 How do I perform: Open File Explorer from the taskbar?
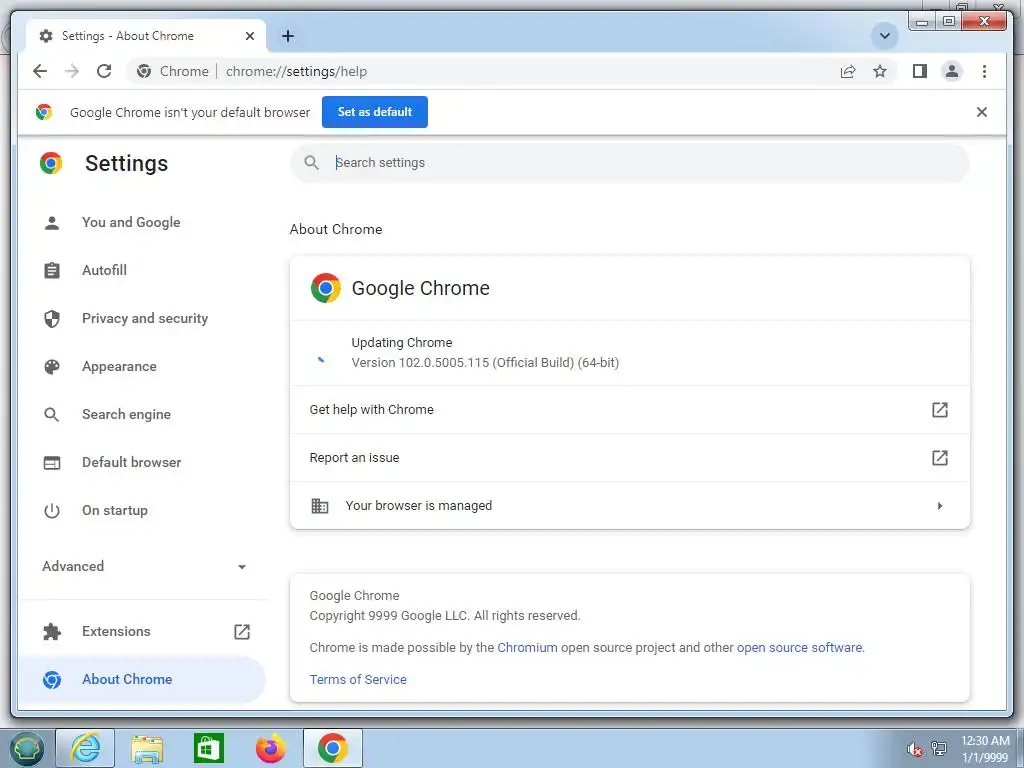coord(148,748)
